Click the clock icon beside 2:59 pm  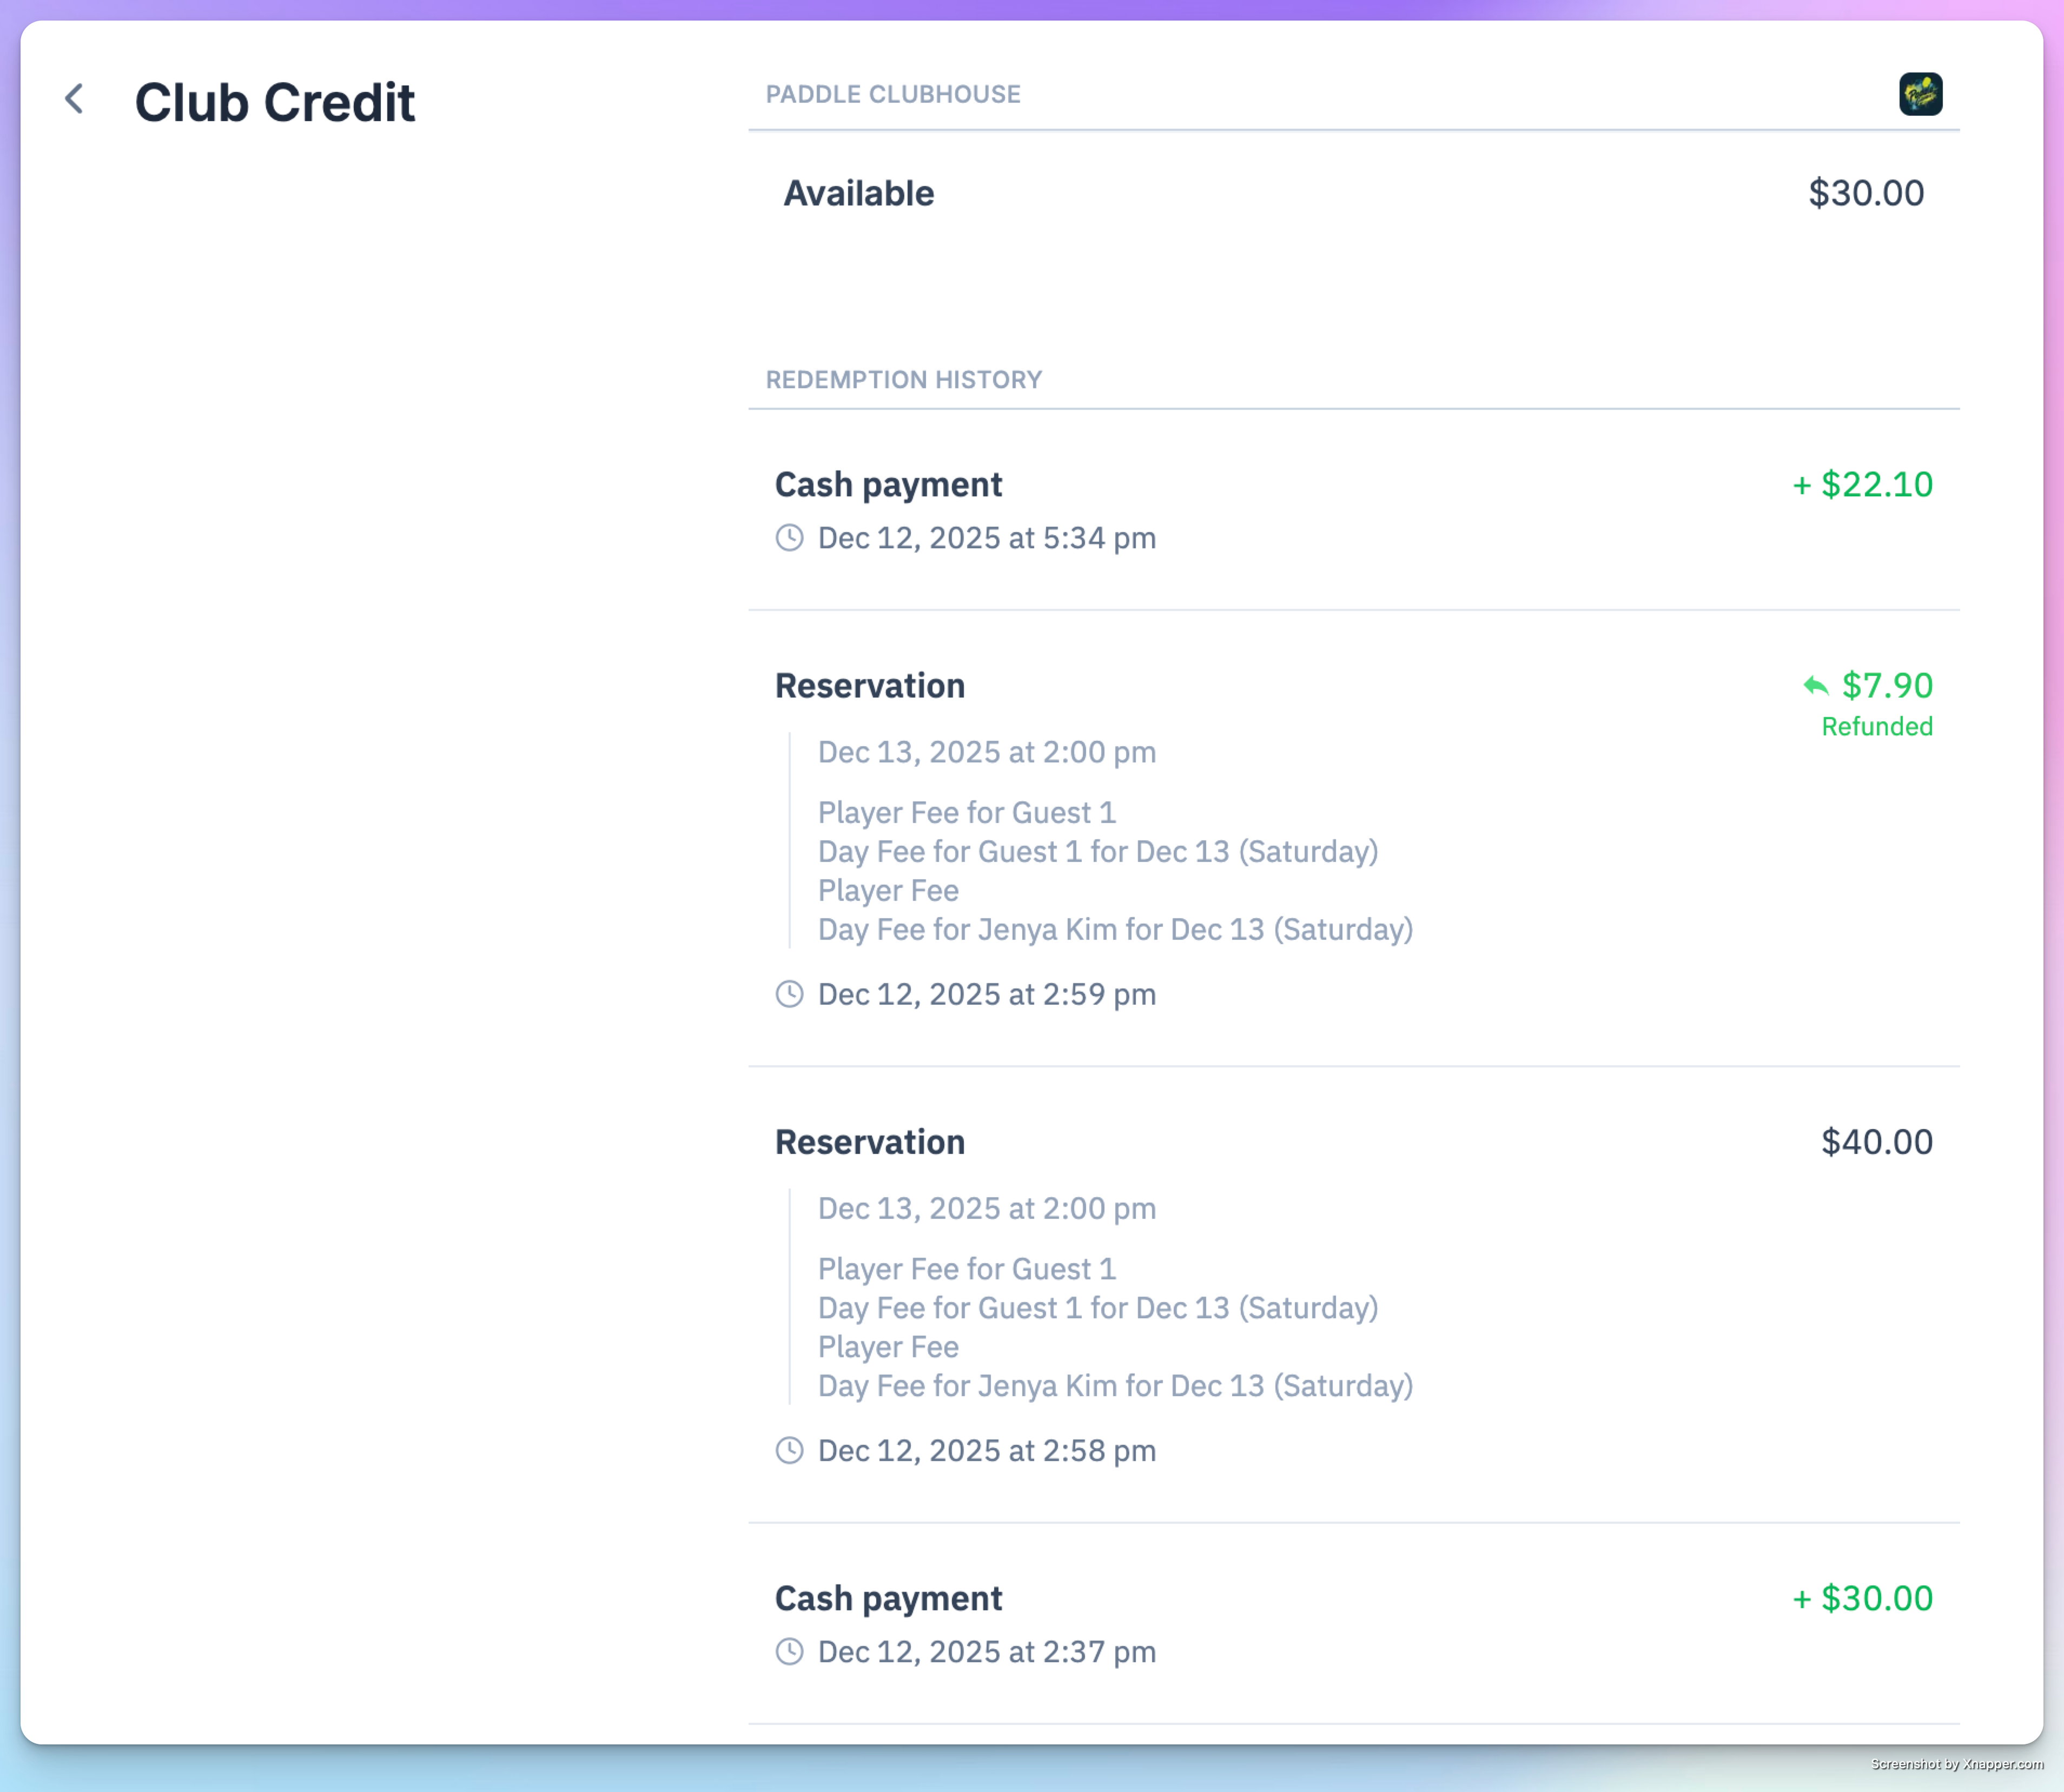tap(789, 994)
